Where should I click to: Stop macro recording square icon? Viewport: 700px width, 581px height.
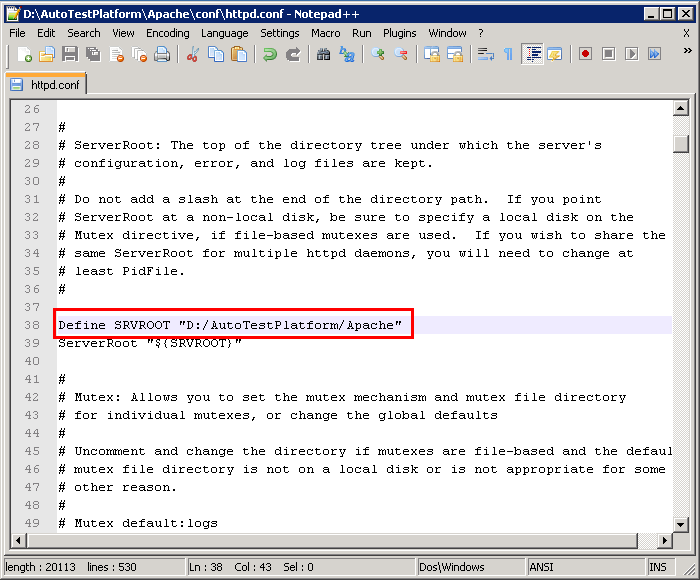[608, 54]
